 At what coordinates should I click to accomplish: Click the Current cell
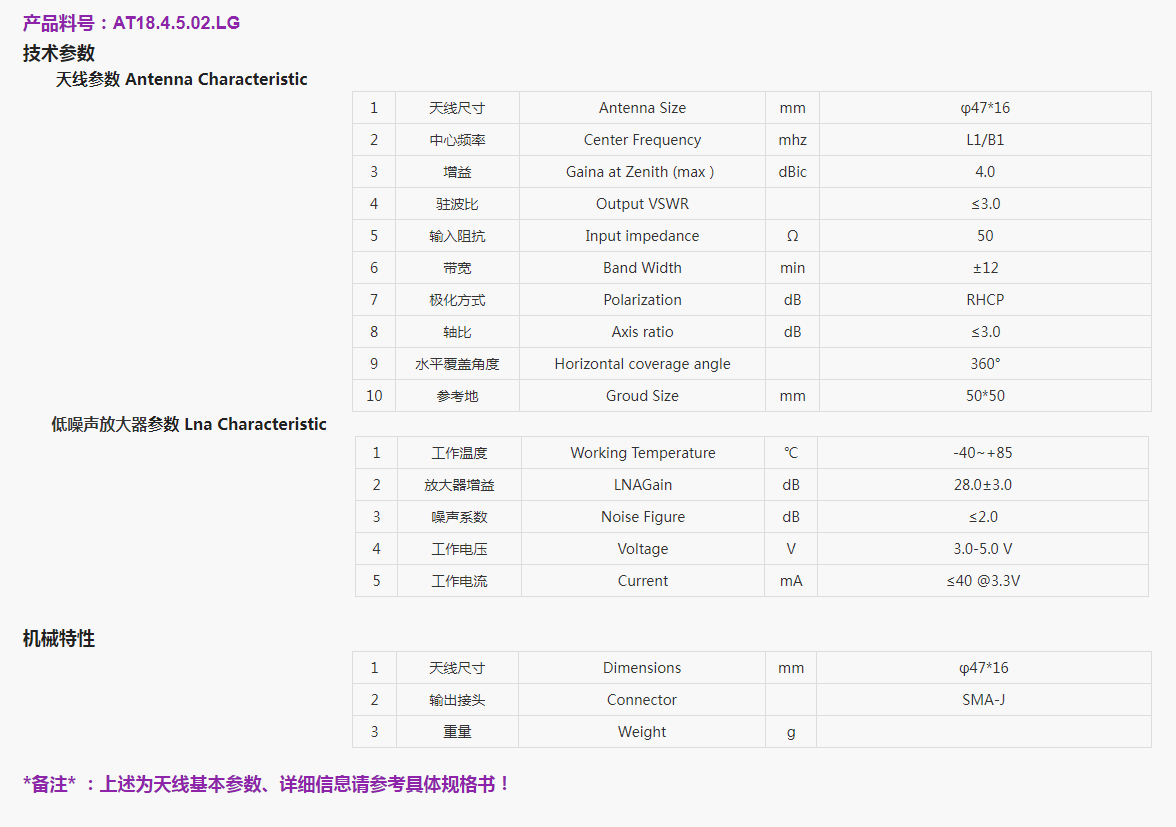coord(643,581)
